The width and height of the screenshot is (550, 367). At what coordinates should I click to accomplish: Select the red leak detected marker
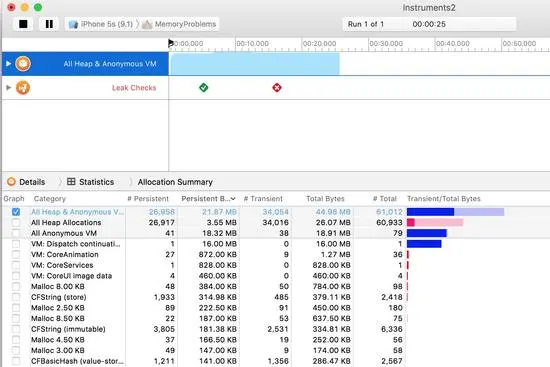click(x=277, y=87)
